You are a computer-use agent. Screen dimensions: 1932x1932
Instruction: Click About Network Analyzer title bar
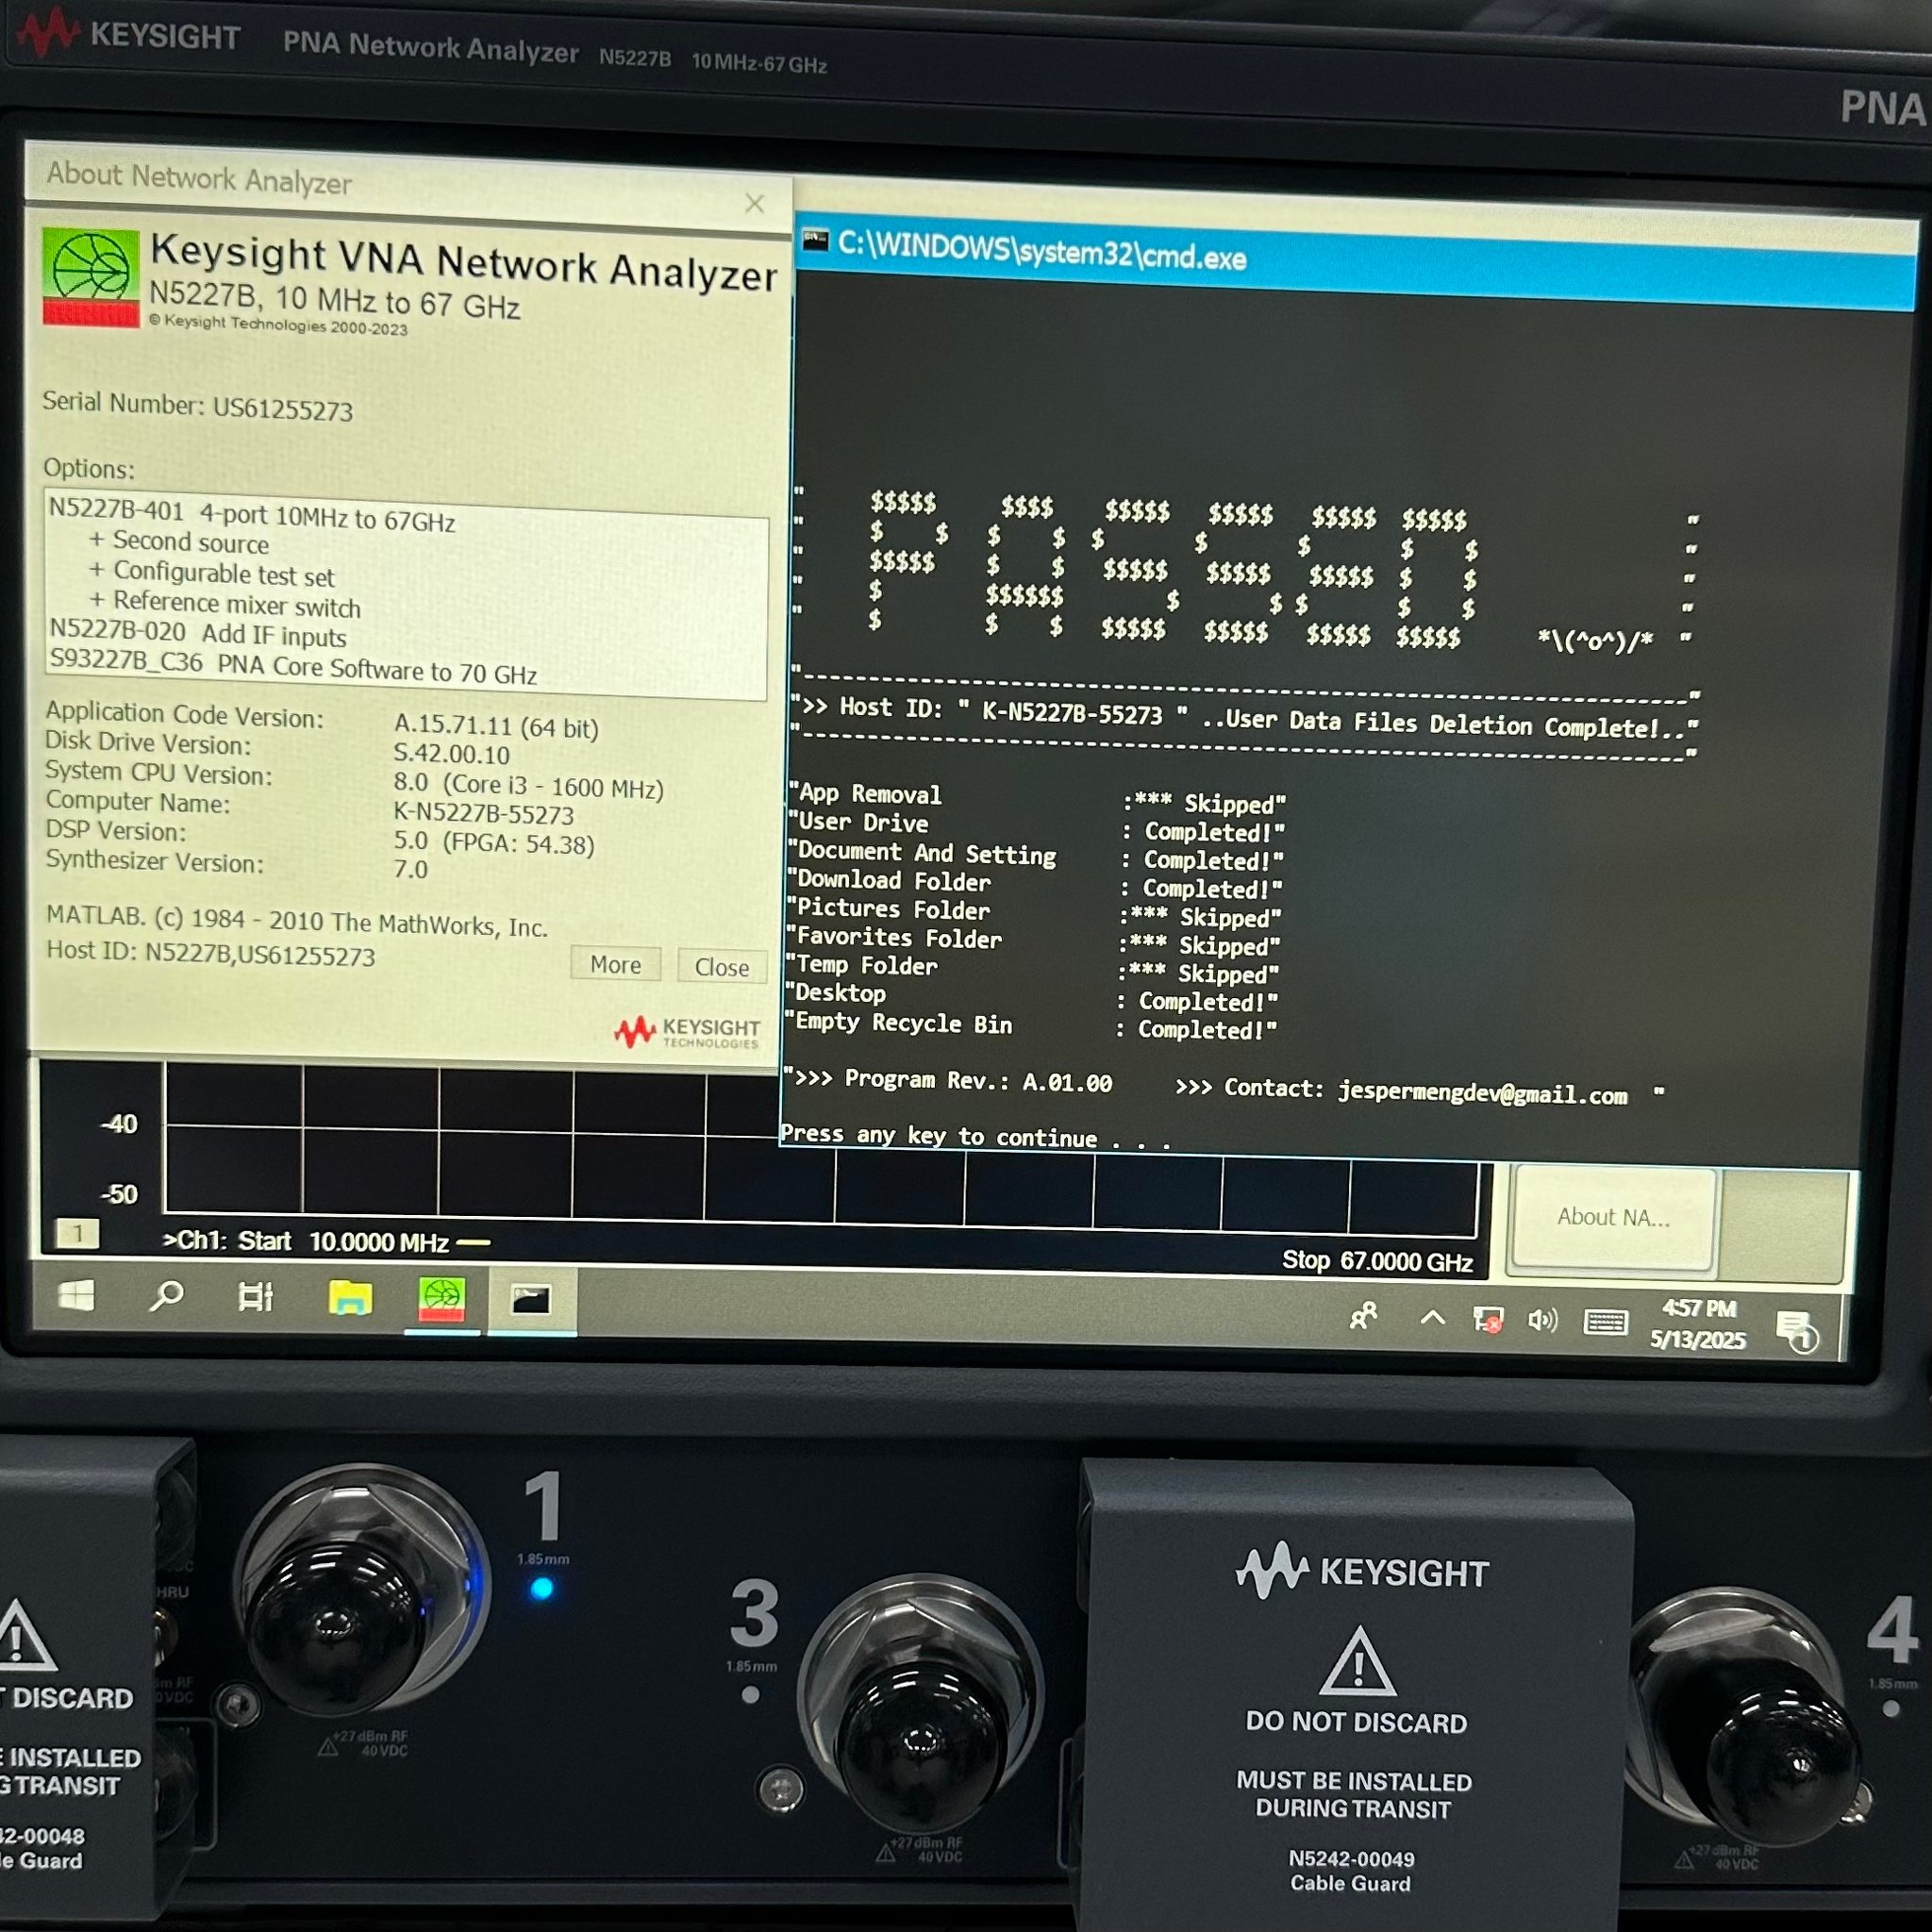point(408,185)
